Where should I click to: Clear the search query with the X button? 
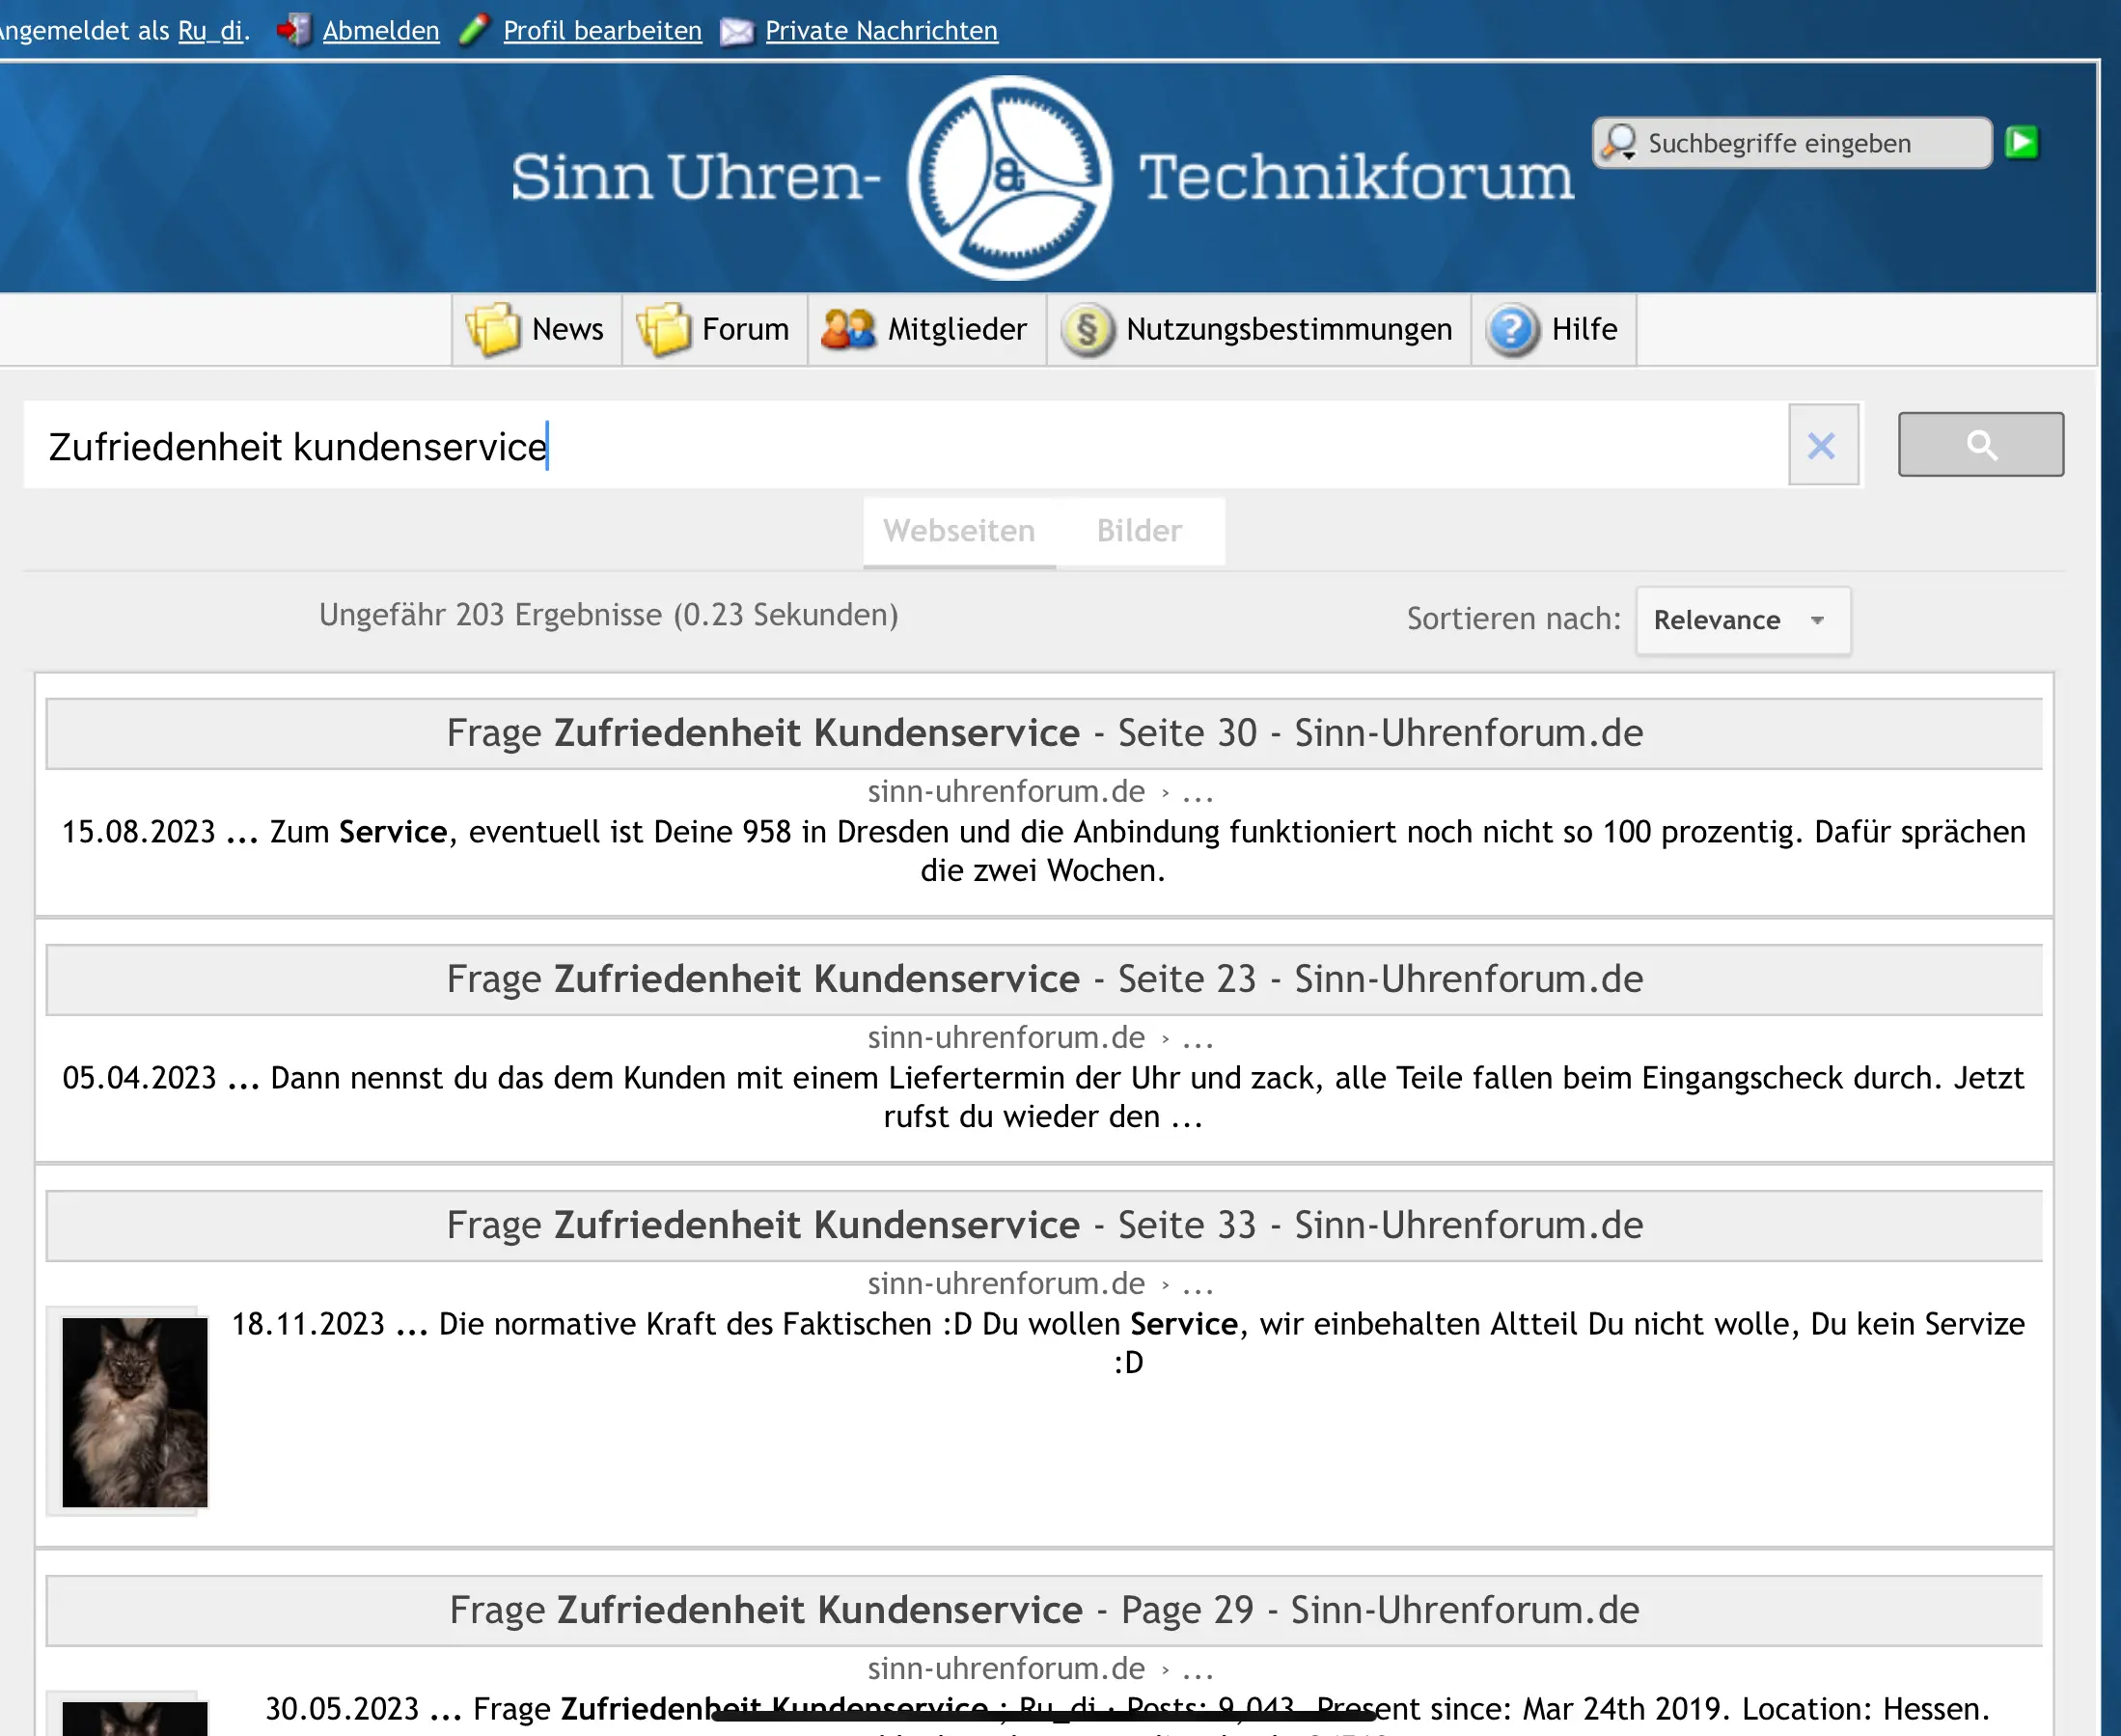coord(1822,446)
